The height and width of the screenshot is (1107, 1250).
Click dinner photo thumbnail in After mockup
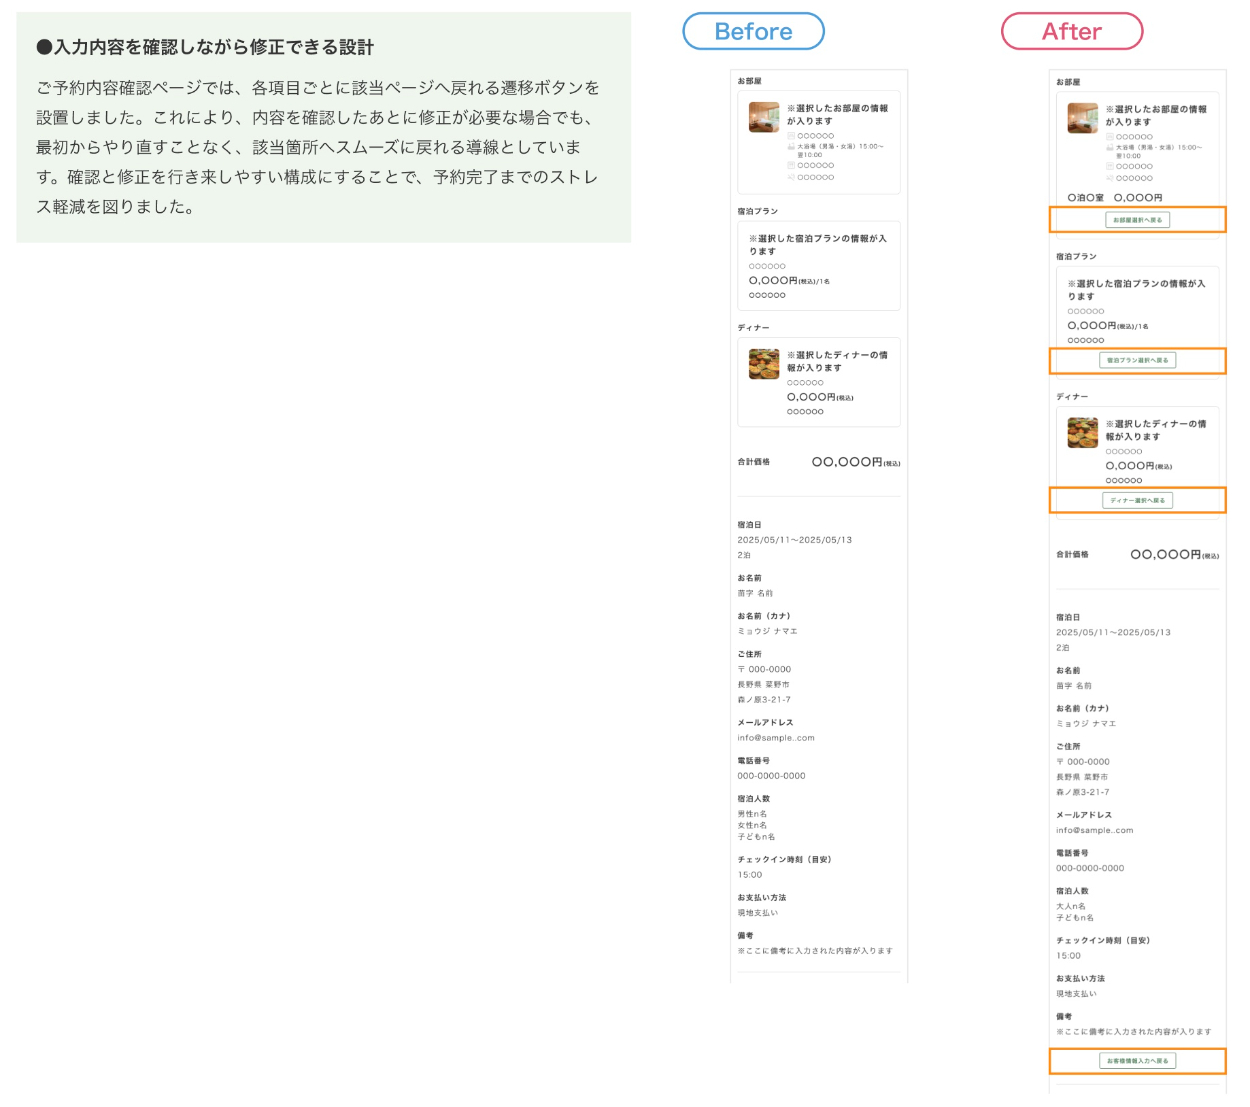click(1082, 433)
